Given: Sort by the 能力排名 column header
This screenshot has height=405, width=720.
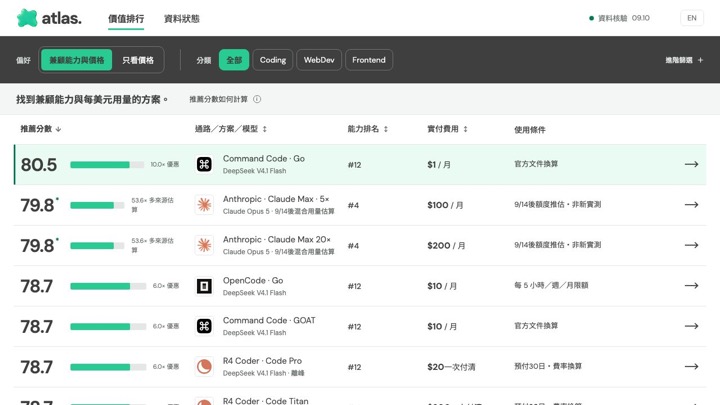Looking at the screenshot, I should pos(368,129).
